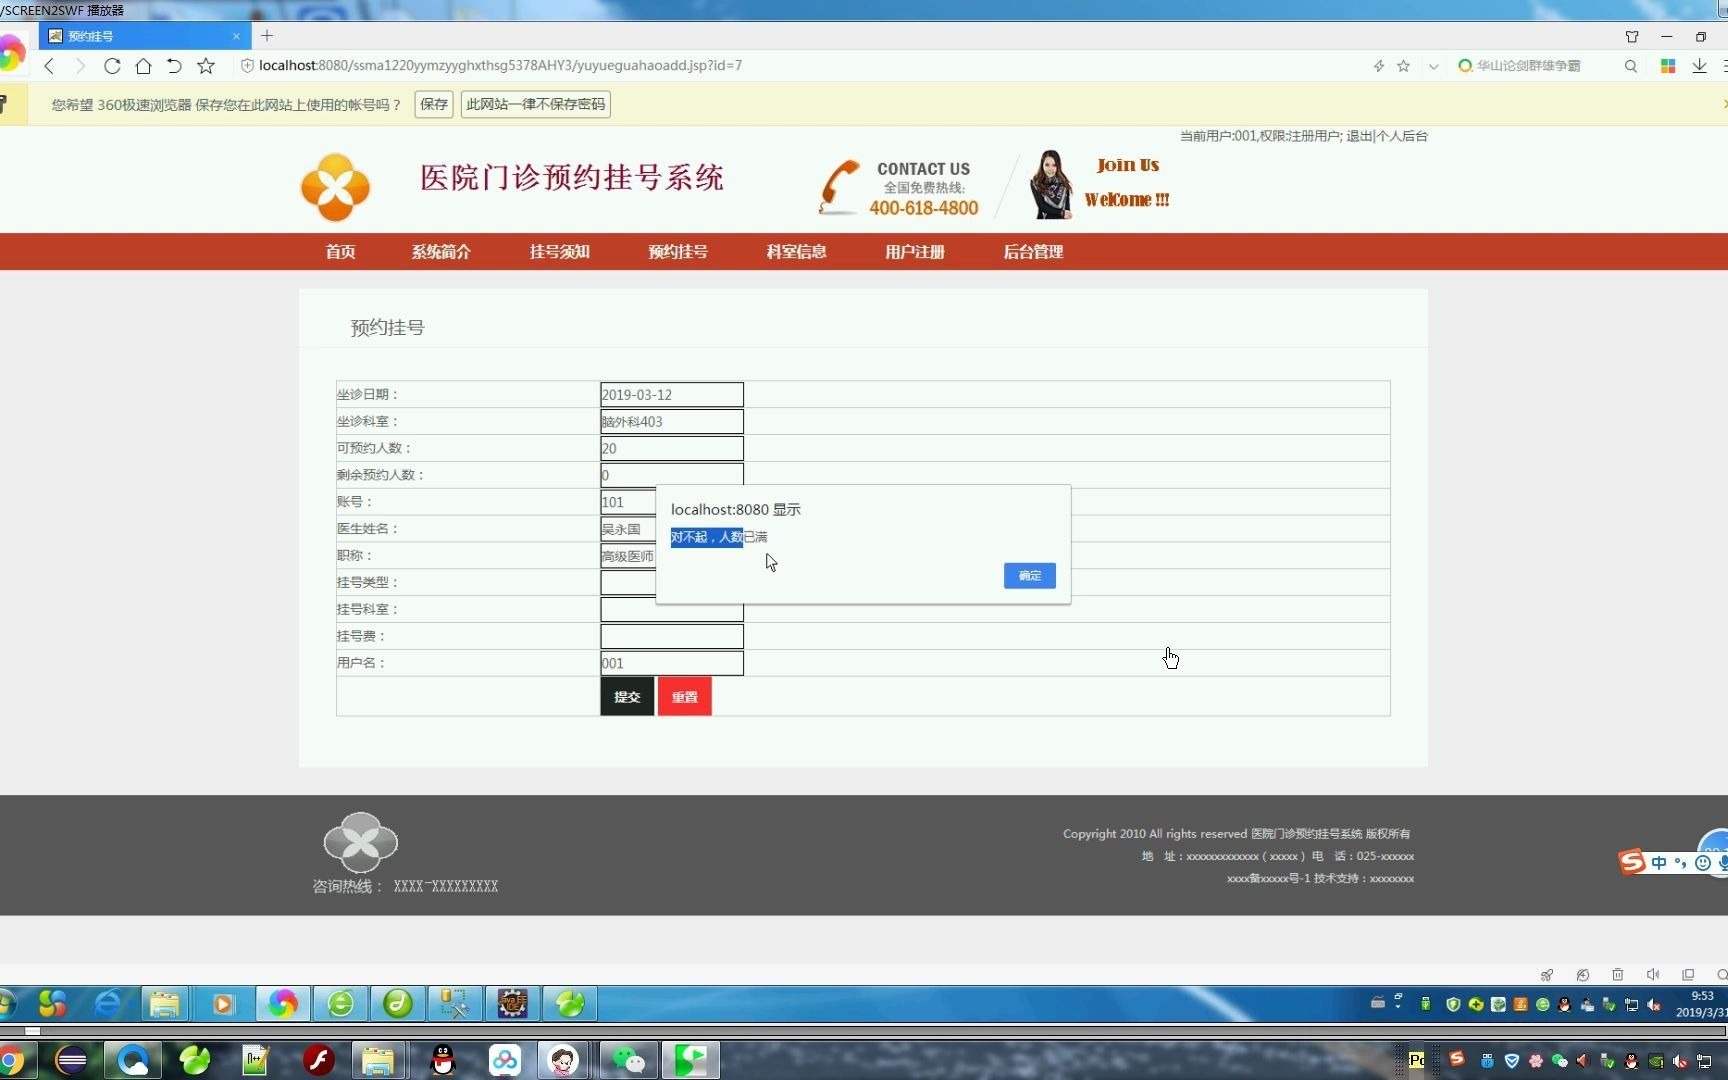Open the downloads icon in the browser toolbar

pyautogui.click(x=1698, y=66)
